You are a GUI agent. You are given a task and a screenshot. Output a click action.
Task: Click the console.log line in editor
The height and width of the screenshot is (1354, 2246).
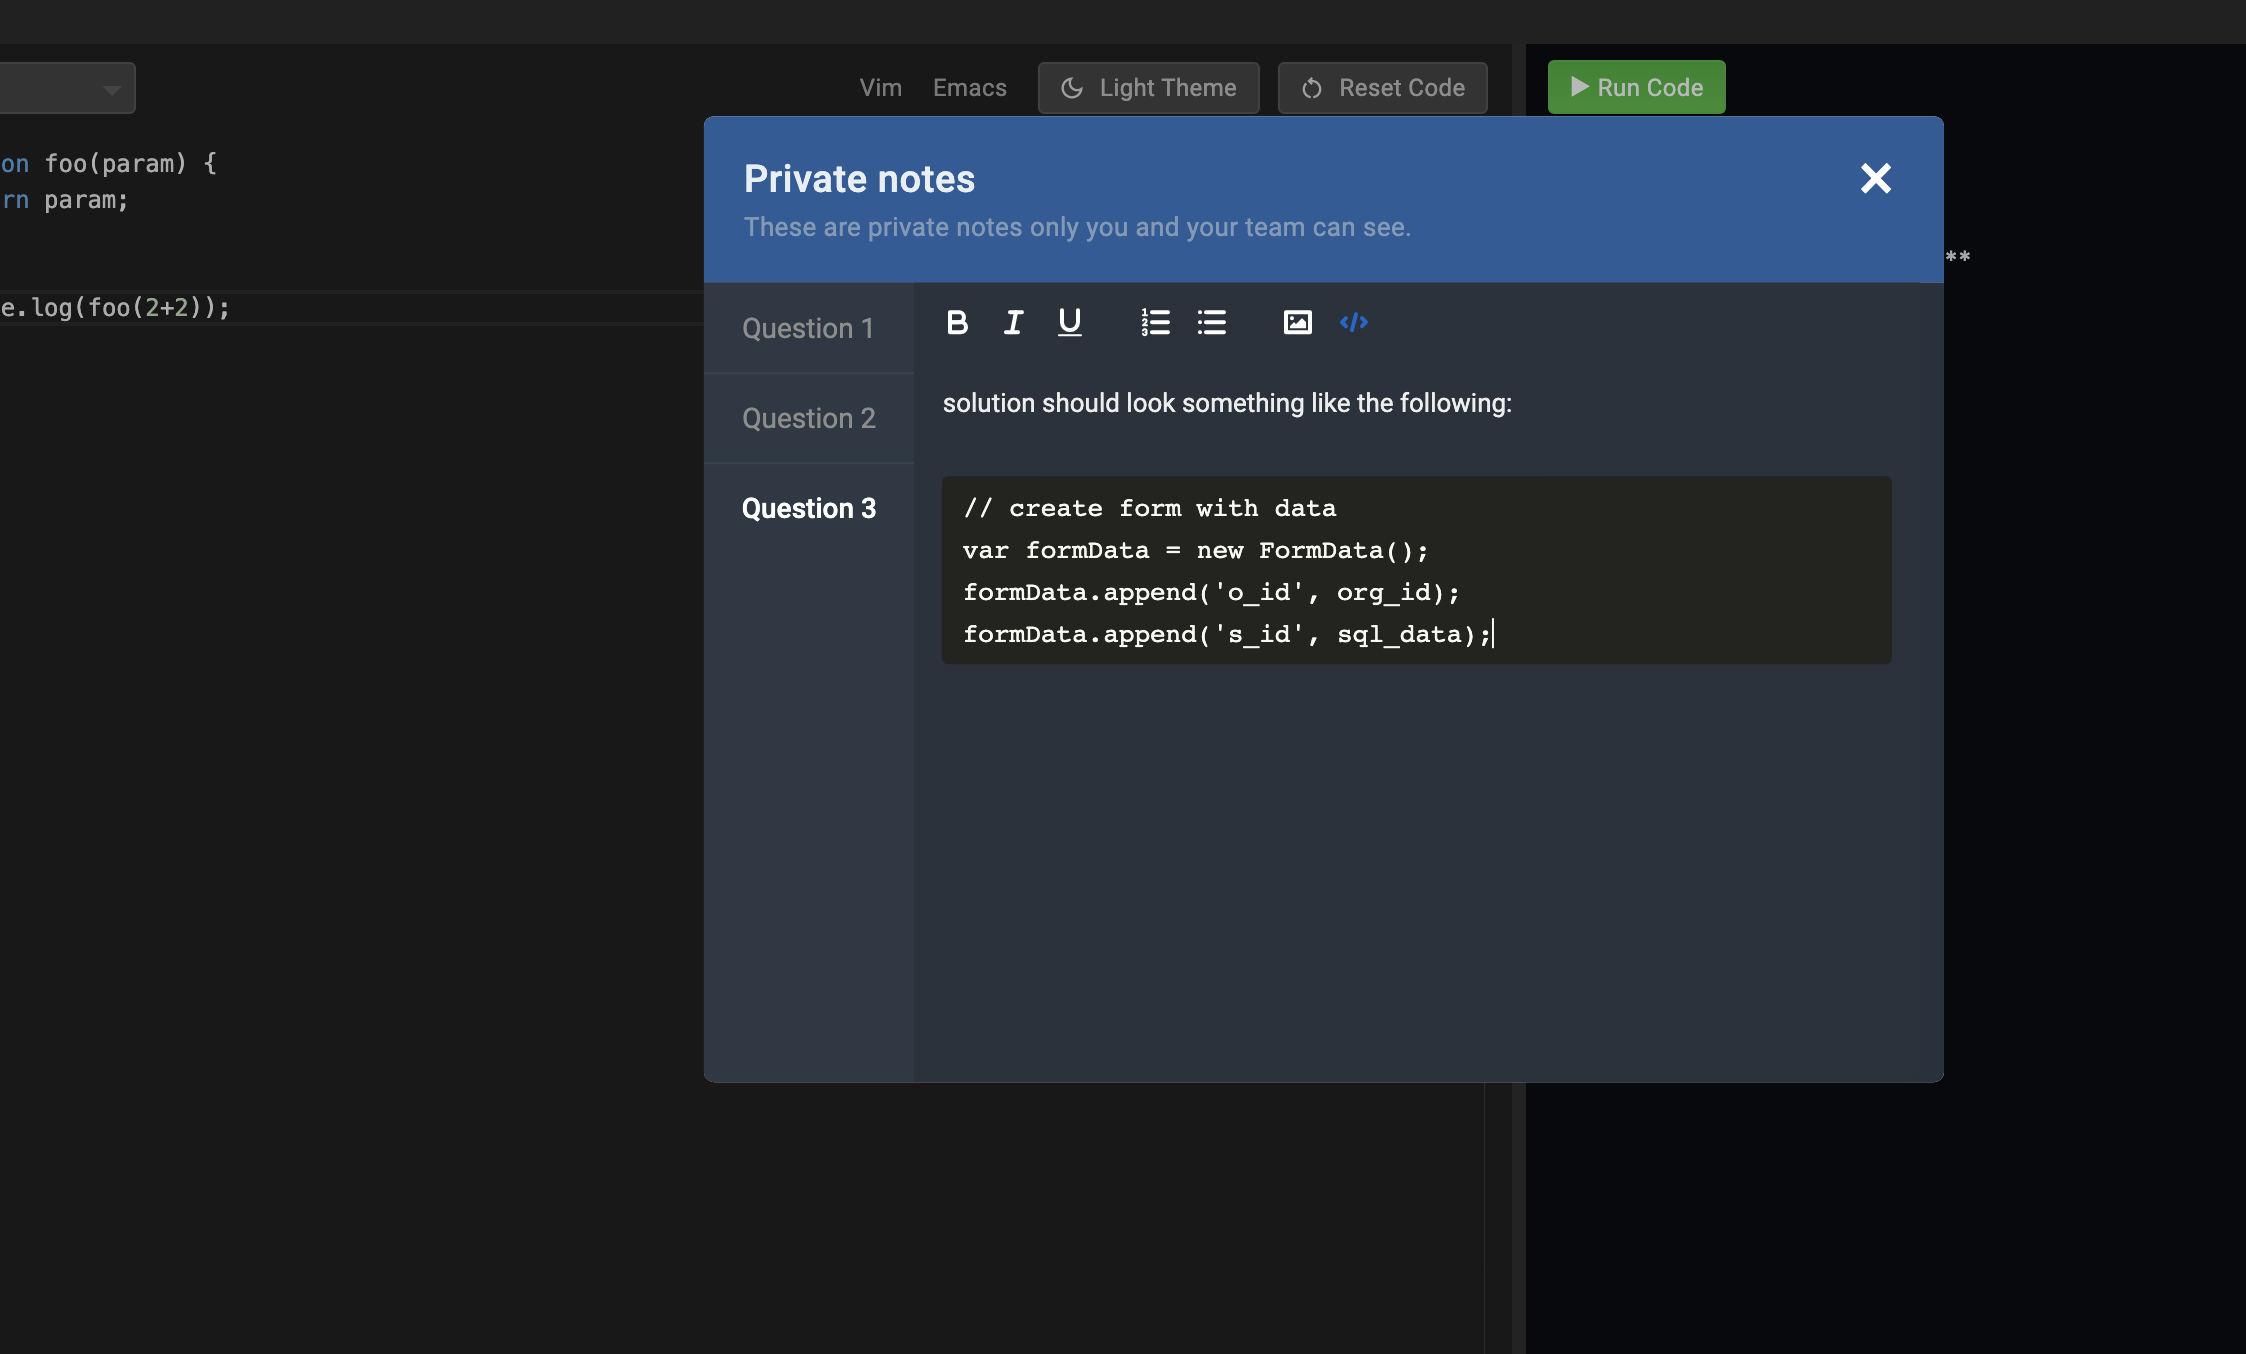[116, 308]
